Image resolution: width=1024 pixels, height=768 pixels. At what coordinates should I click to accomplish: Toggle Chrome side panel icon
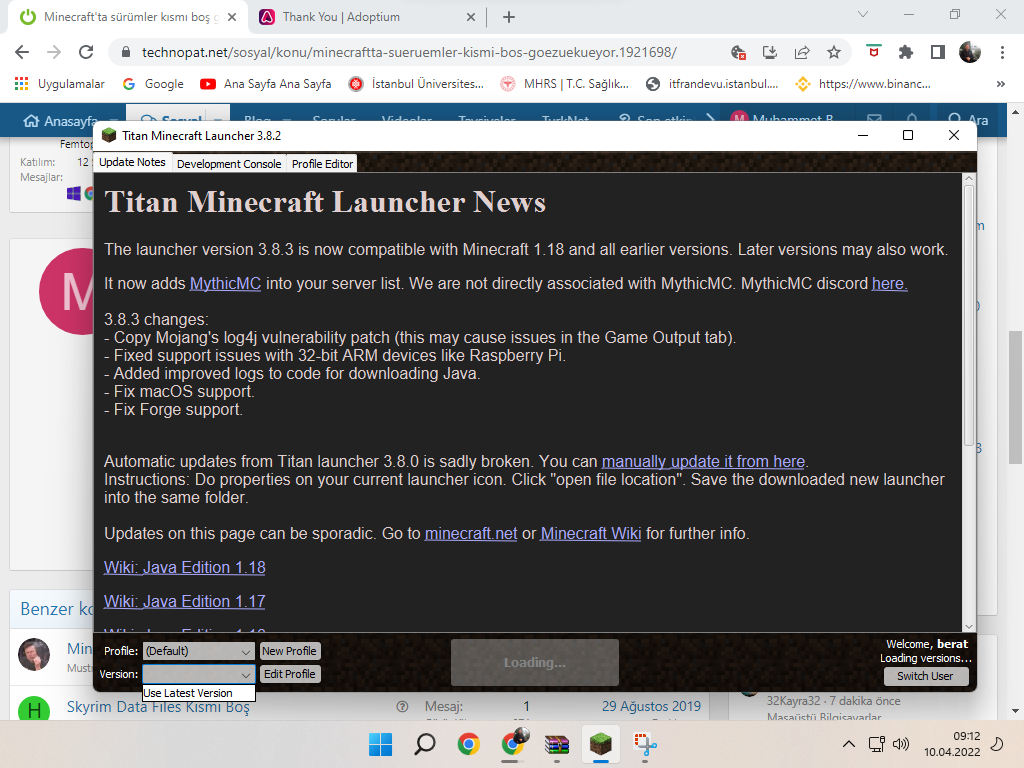pos(938,52)
